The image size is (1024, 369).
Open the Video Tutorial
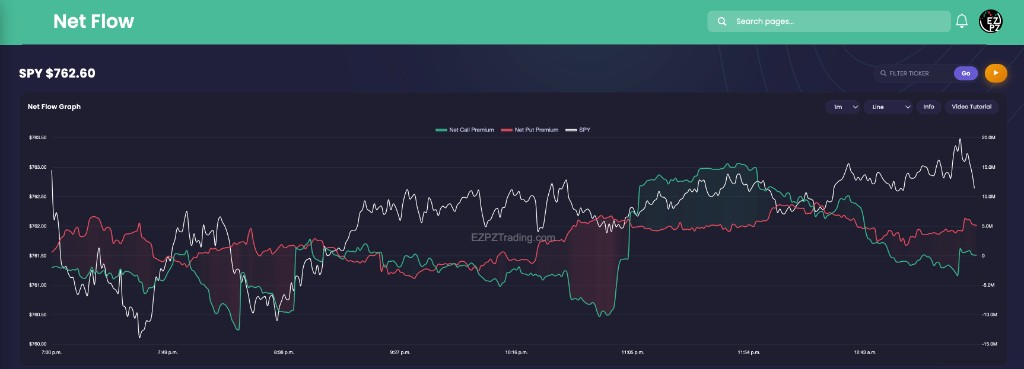(x=971, y=106)
